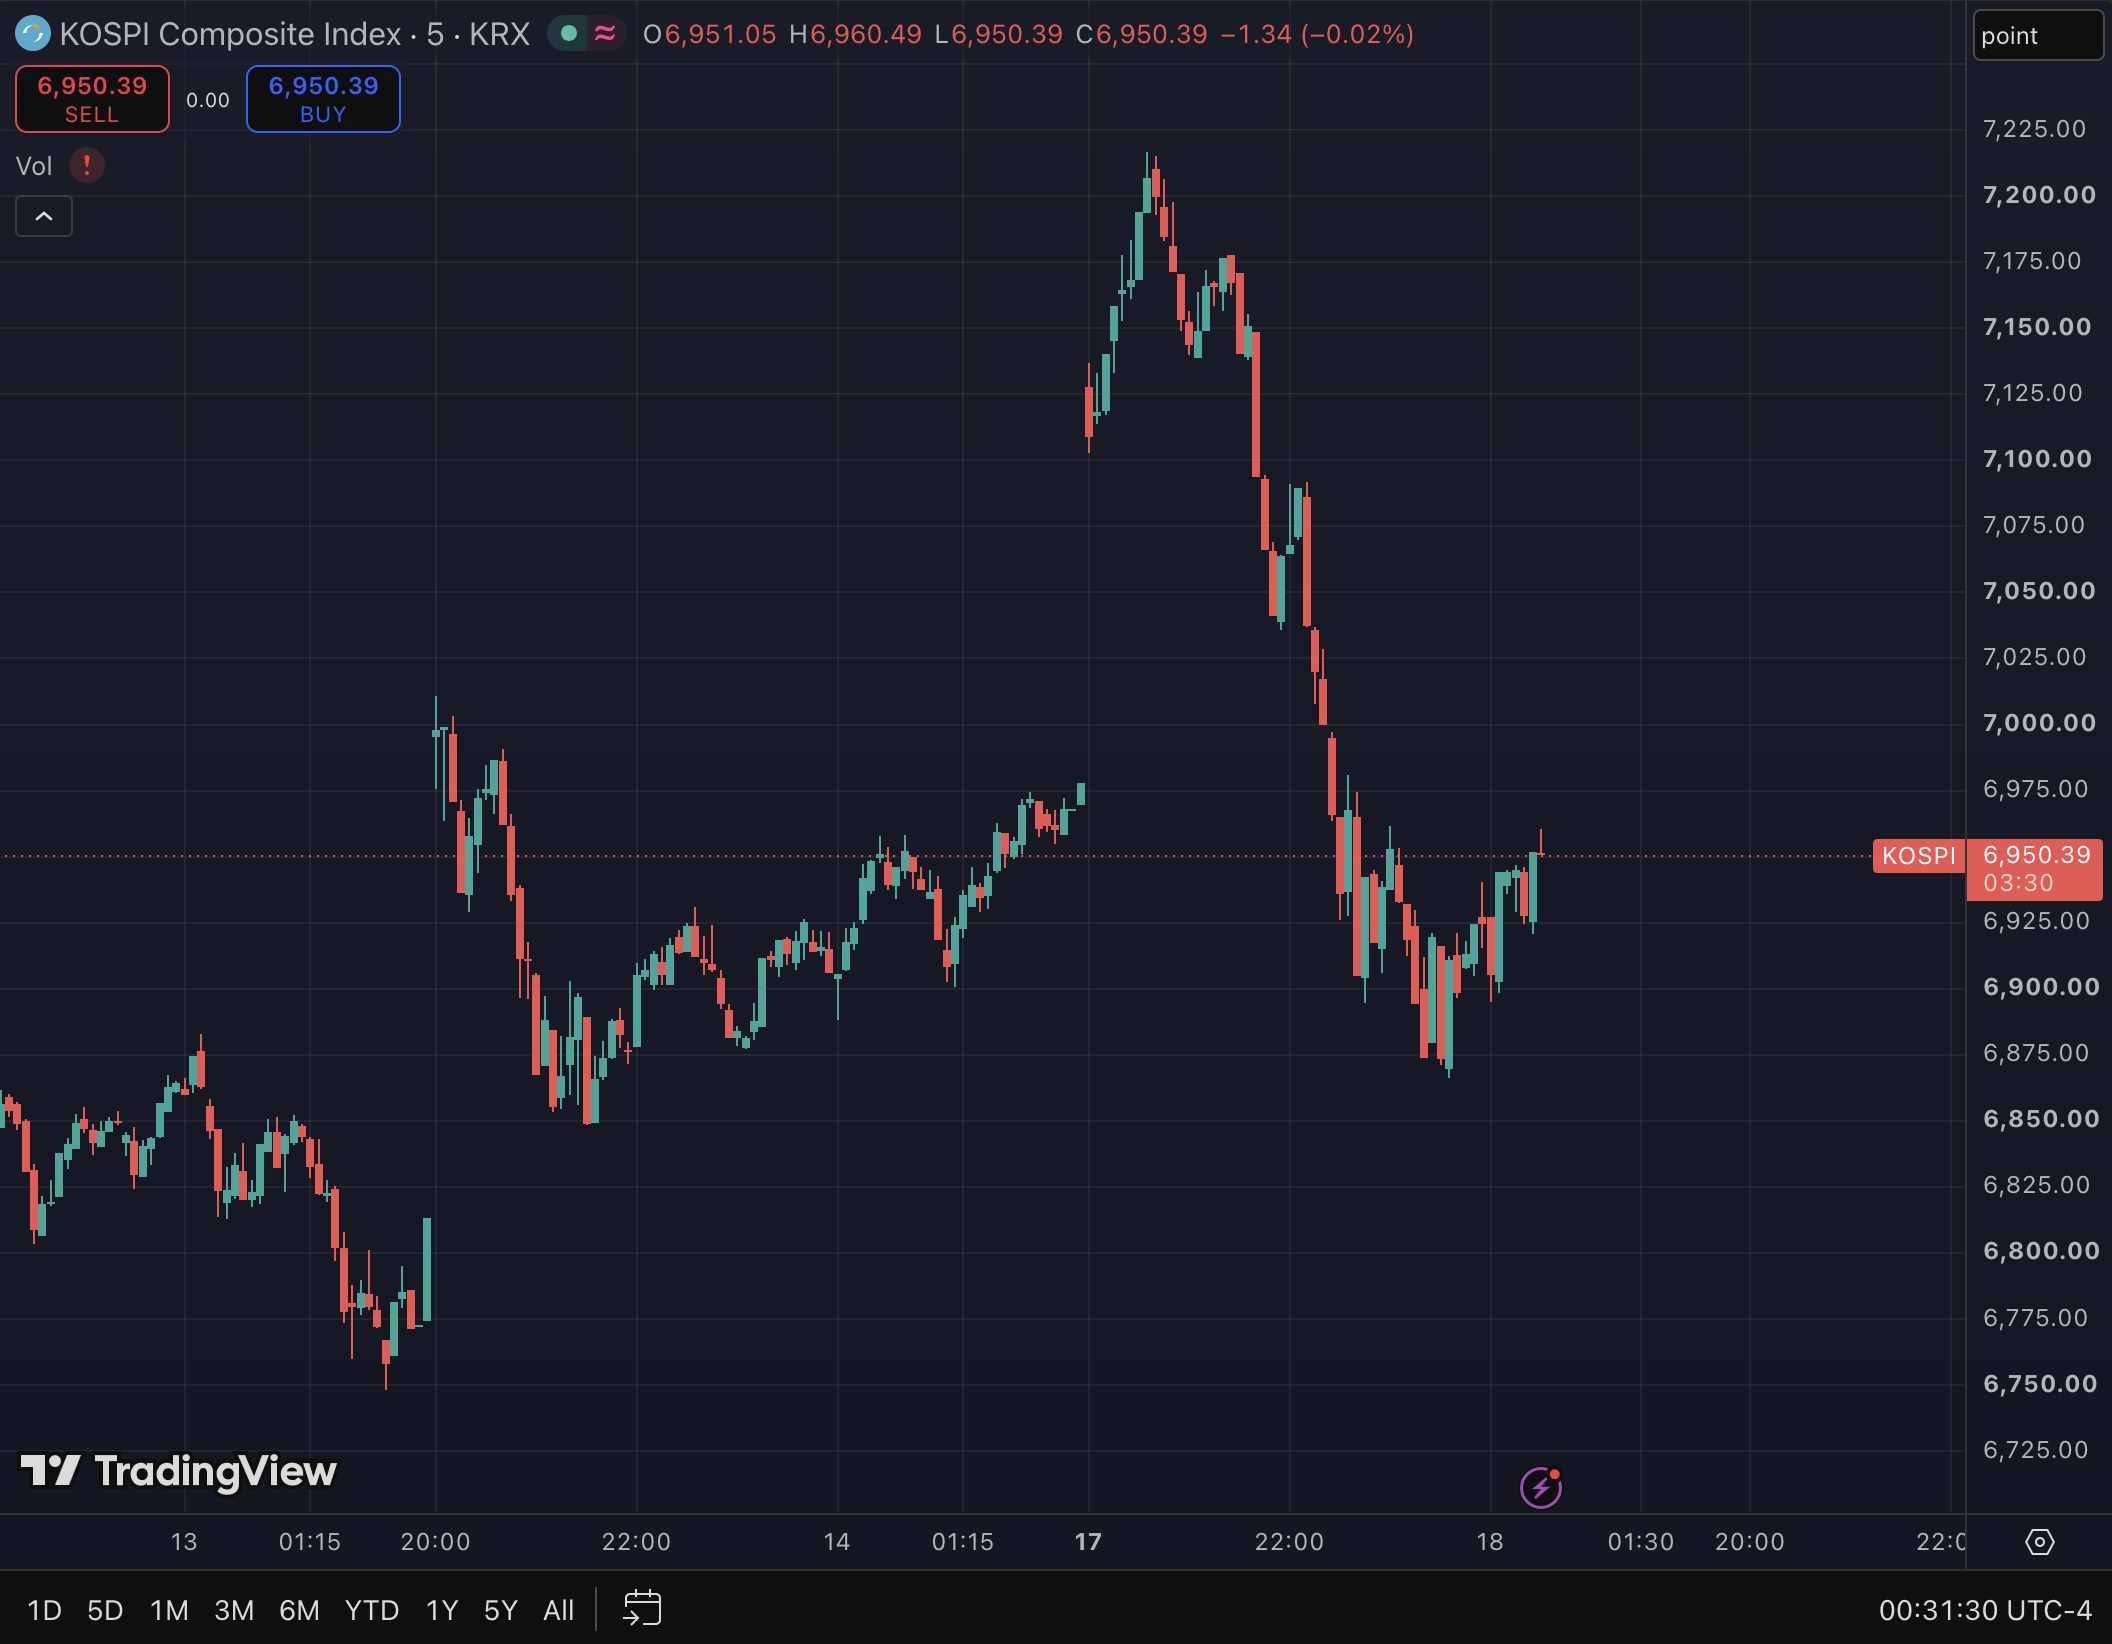
Task: Click the KOSPI symbol logo icon
Action: (x=32, y=34)
